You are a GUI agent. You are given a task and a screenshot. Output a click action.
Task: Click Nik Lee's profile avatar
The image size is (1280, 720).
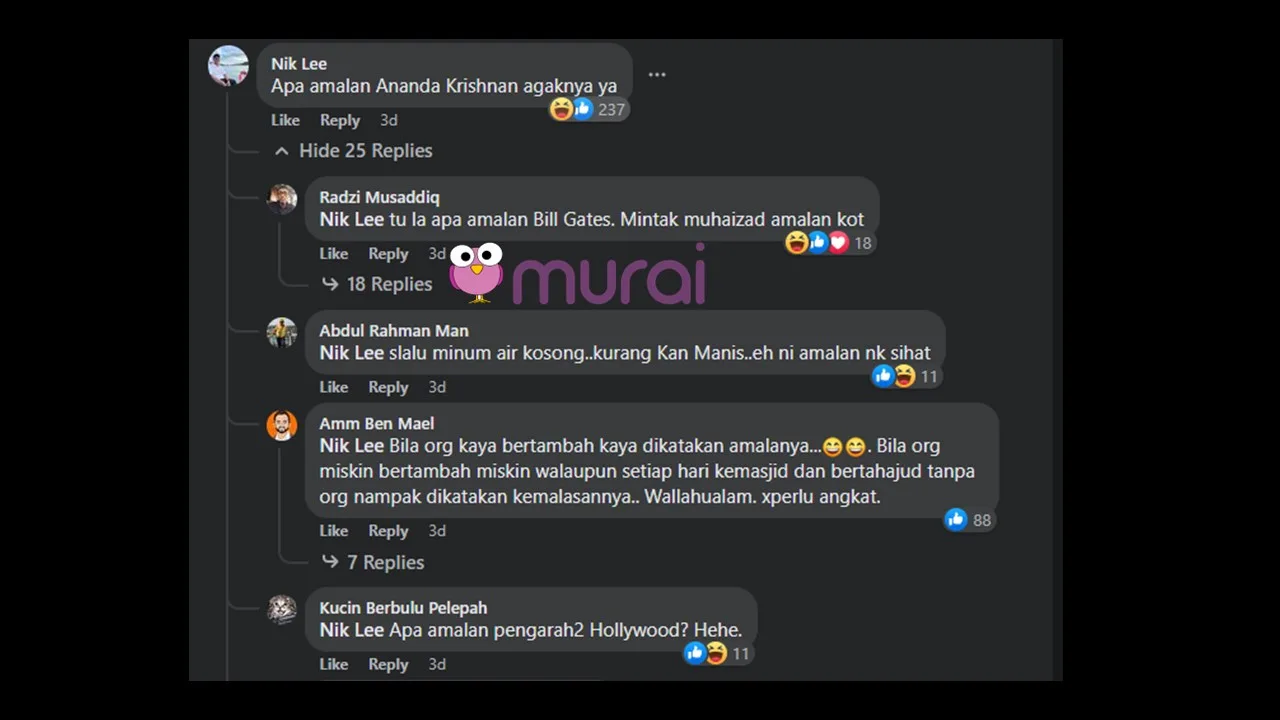click(x=228, y=66)
